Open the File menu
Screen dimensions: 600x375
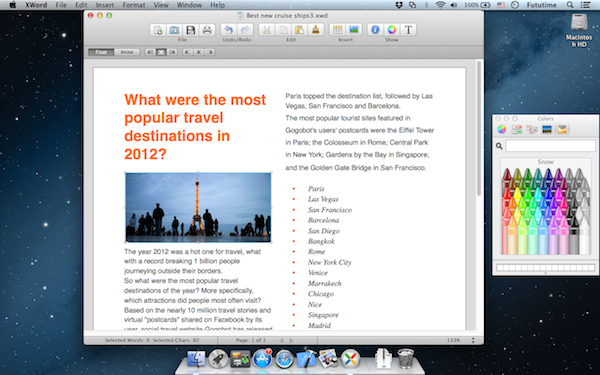tap(61, 5)
